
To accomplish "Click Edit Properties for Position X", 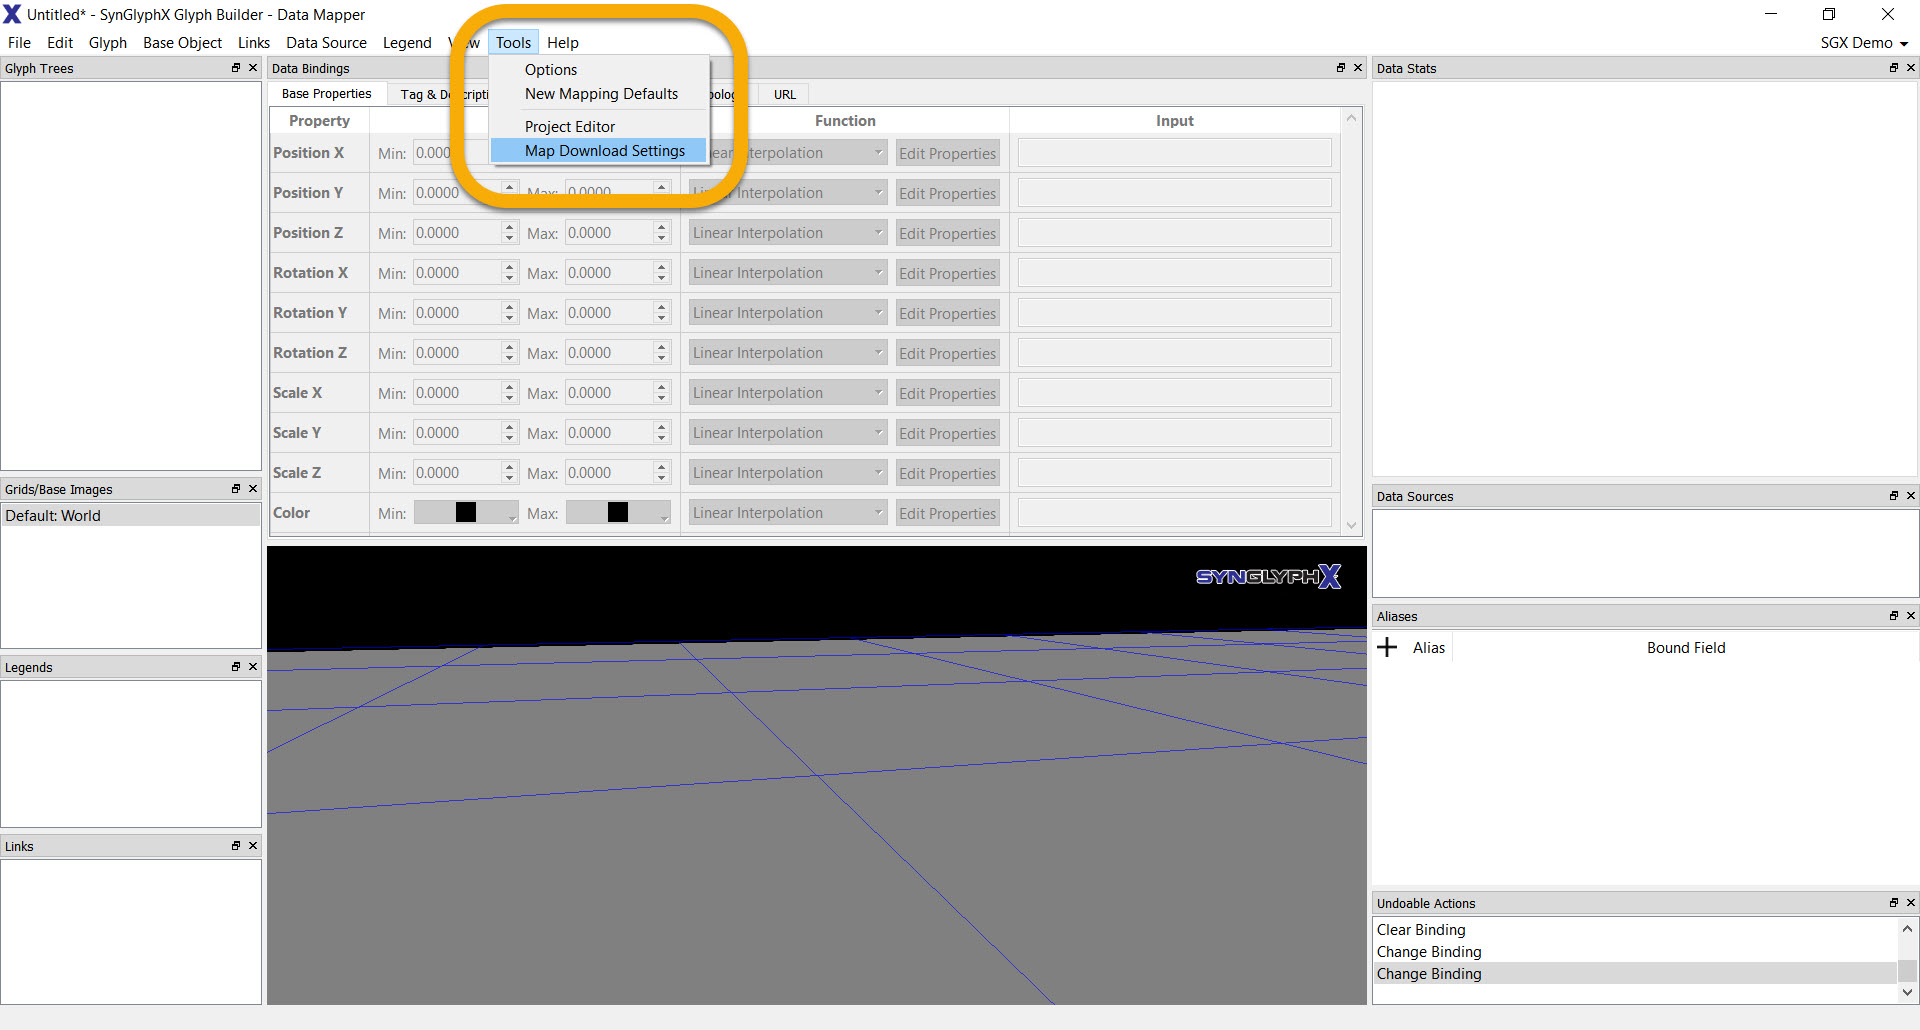I will 948,153.
